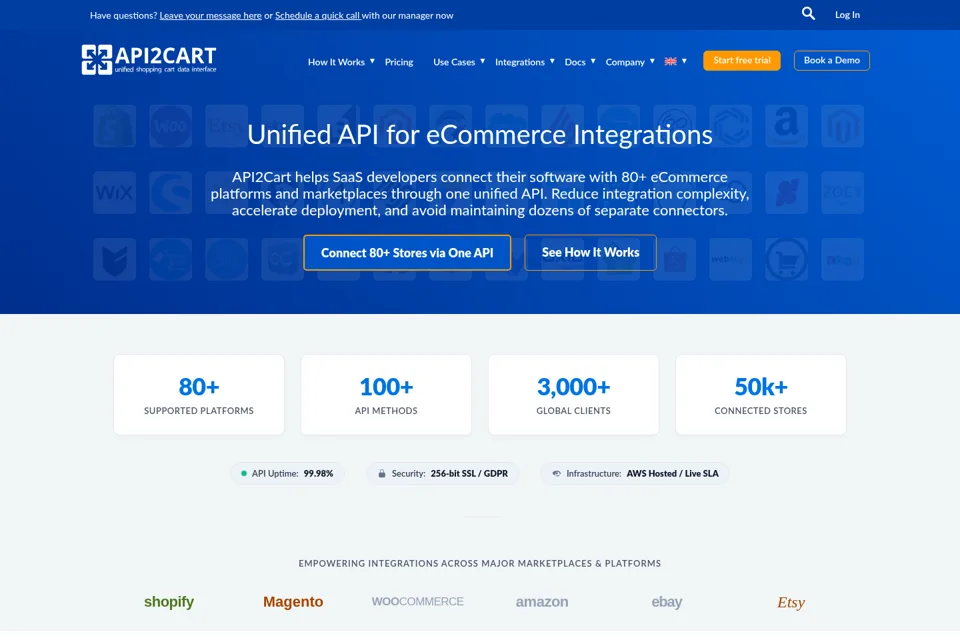The height and width of the screenshot is (640, 960).
Task: Click the Log In link
Action: 847,15
